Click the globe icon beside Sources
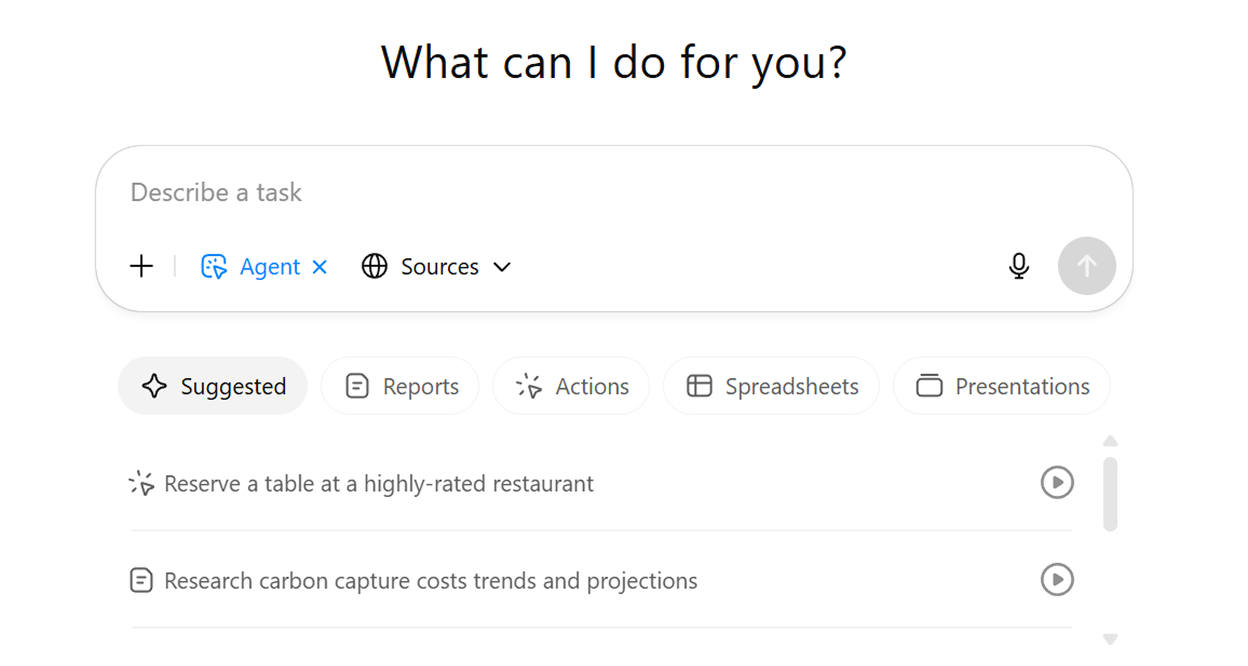This screenshot has height=666, width=1248. click(375, 267)
